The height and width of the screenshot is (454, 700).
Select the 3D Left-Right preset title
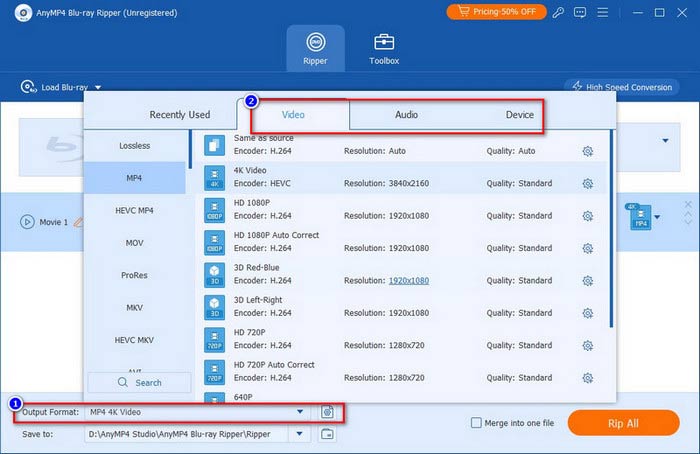(258, 300)
